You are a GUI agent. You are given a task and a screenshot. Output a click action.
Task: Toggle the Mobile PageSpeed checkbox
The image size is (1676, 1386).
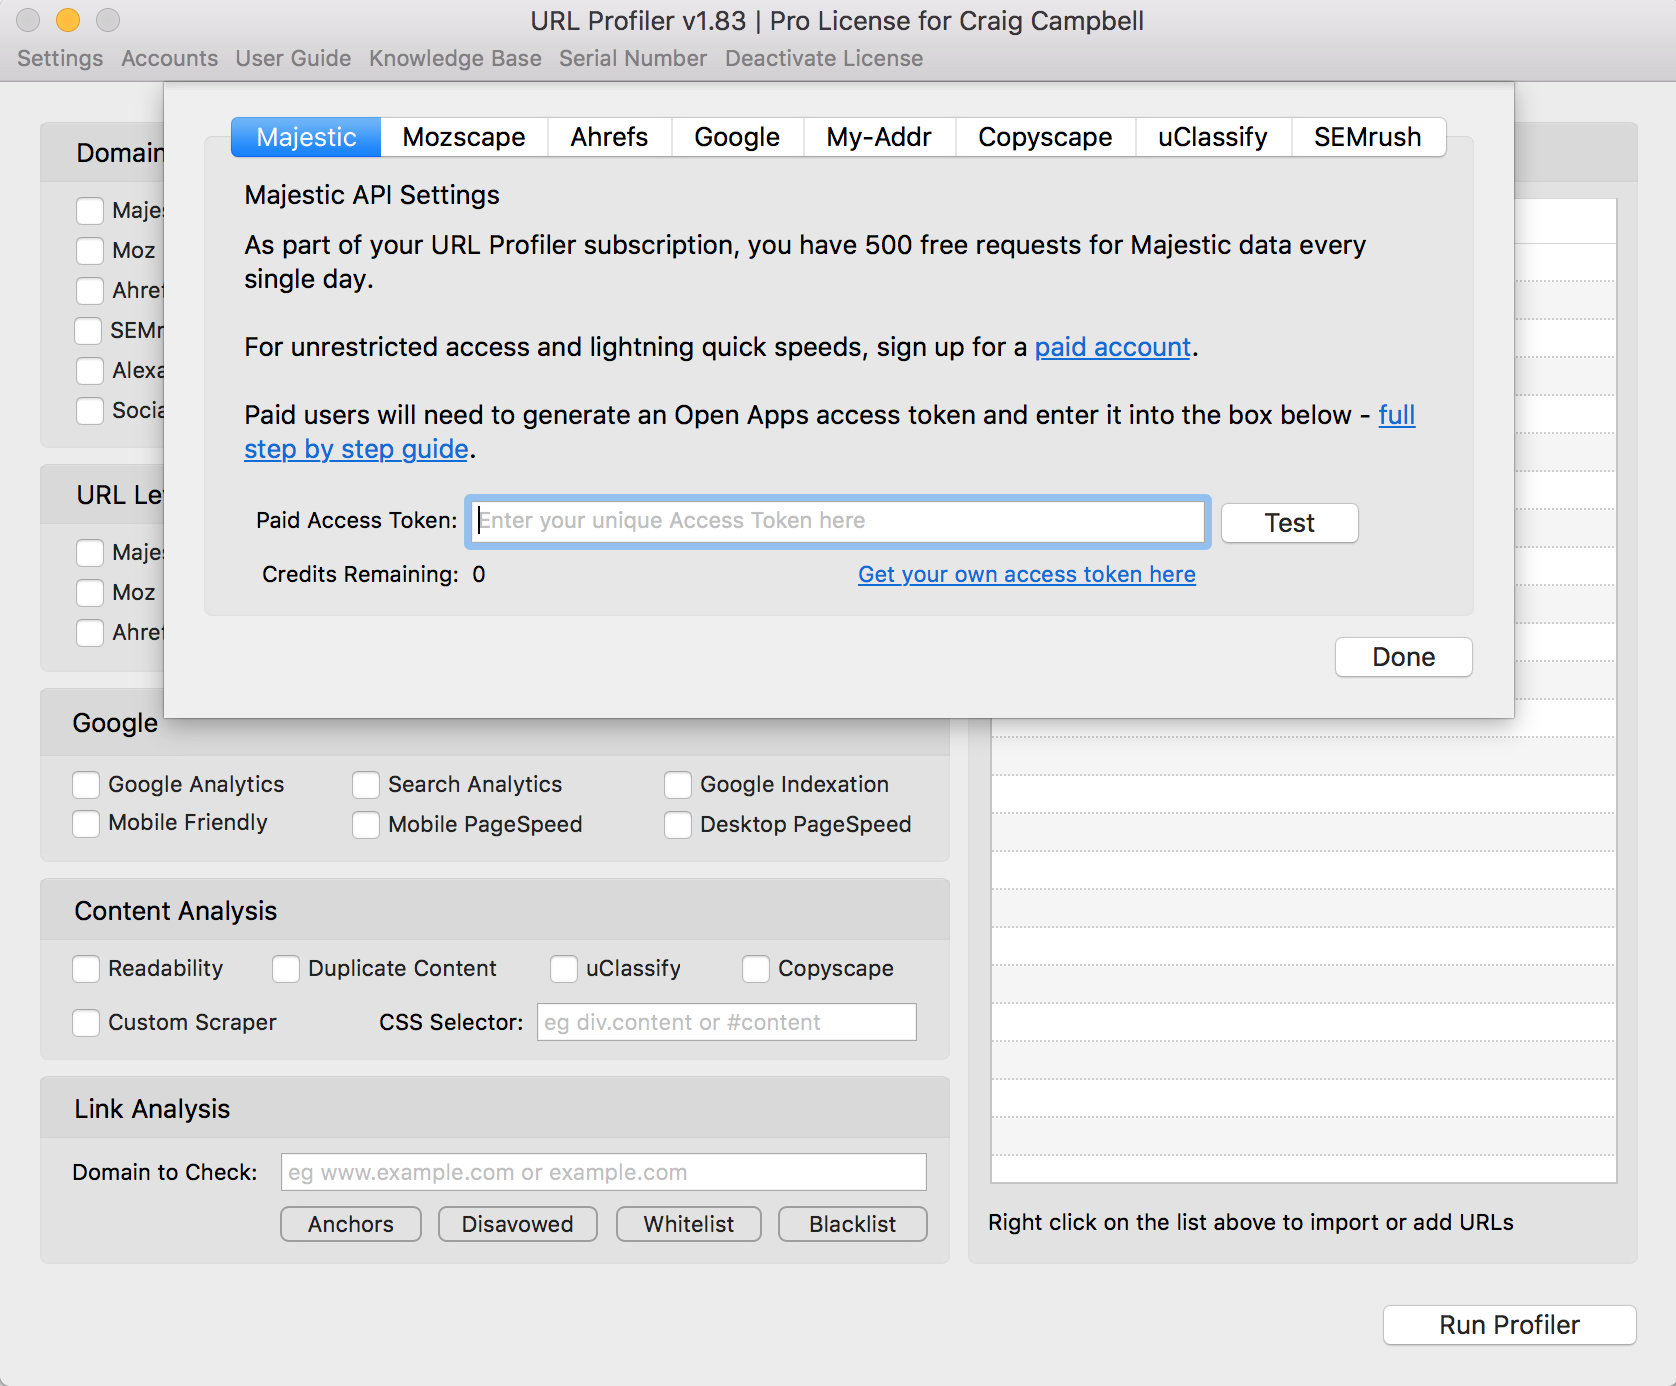pos(366,825)
